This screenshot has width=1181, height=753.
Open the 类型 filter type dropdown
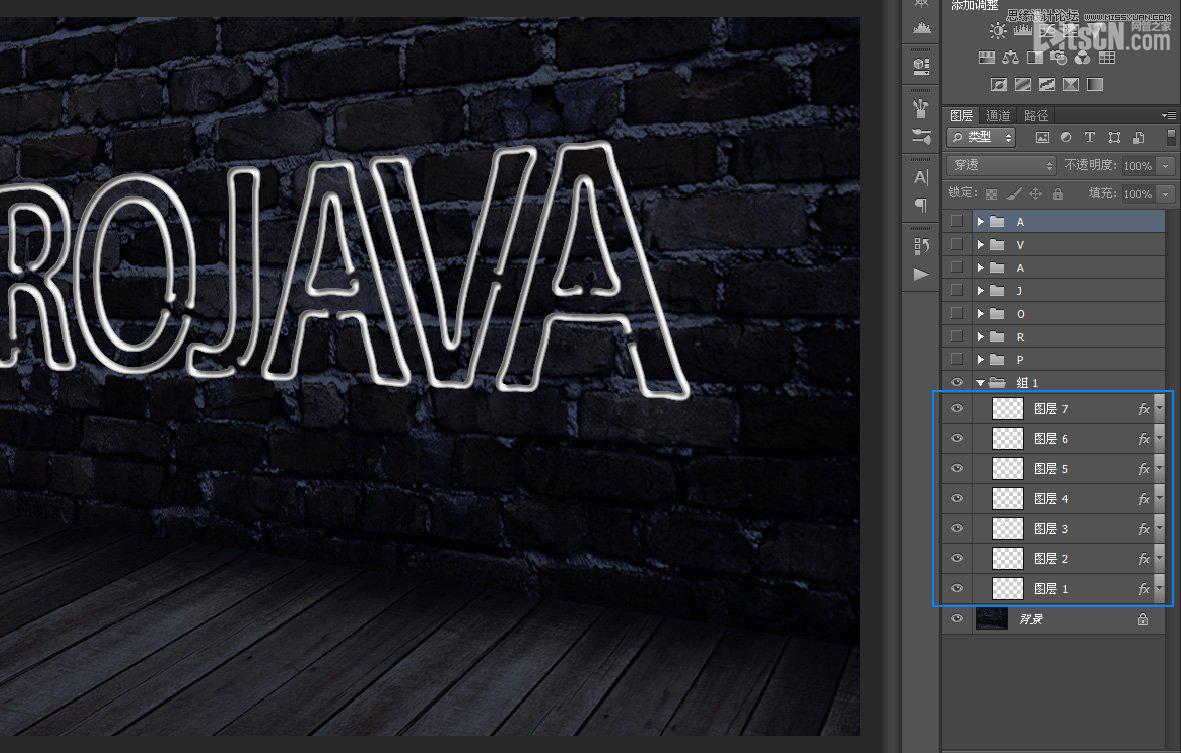pyautogui.click(x=981, y=137)
